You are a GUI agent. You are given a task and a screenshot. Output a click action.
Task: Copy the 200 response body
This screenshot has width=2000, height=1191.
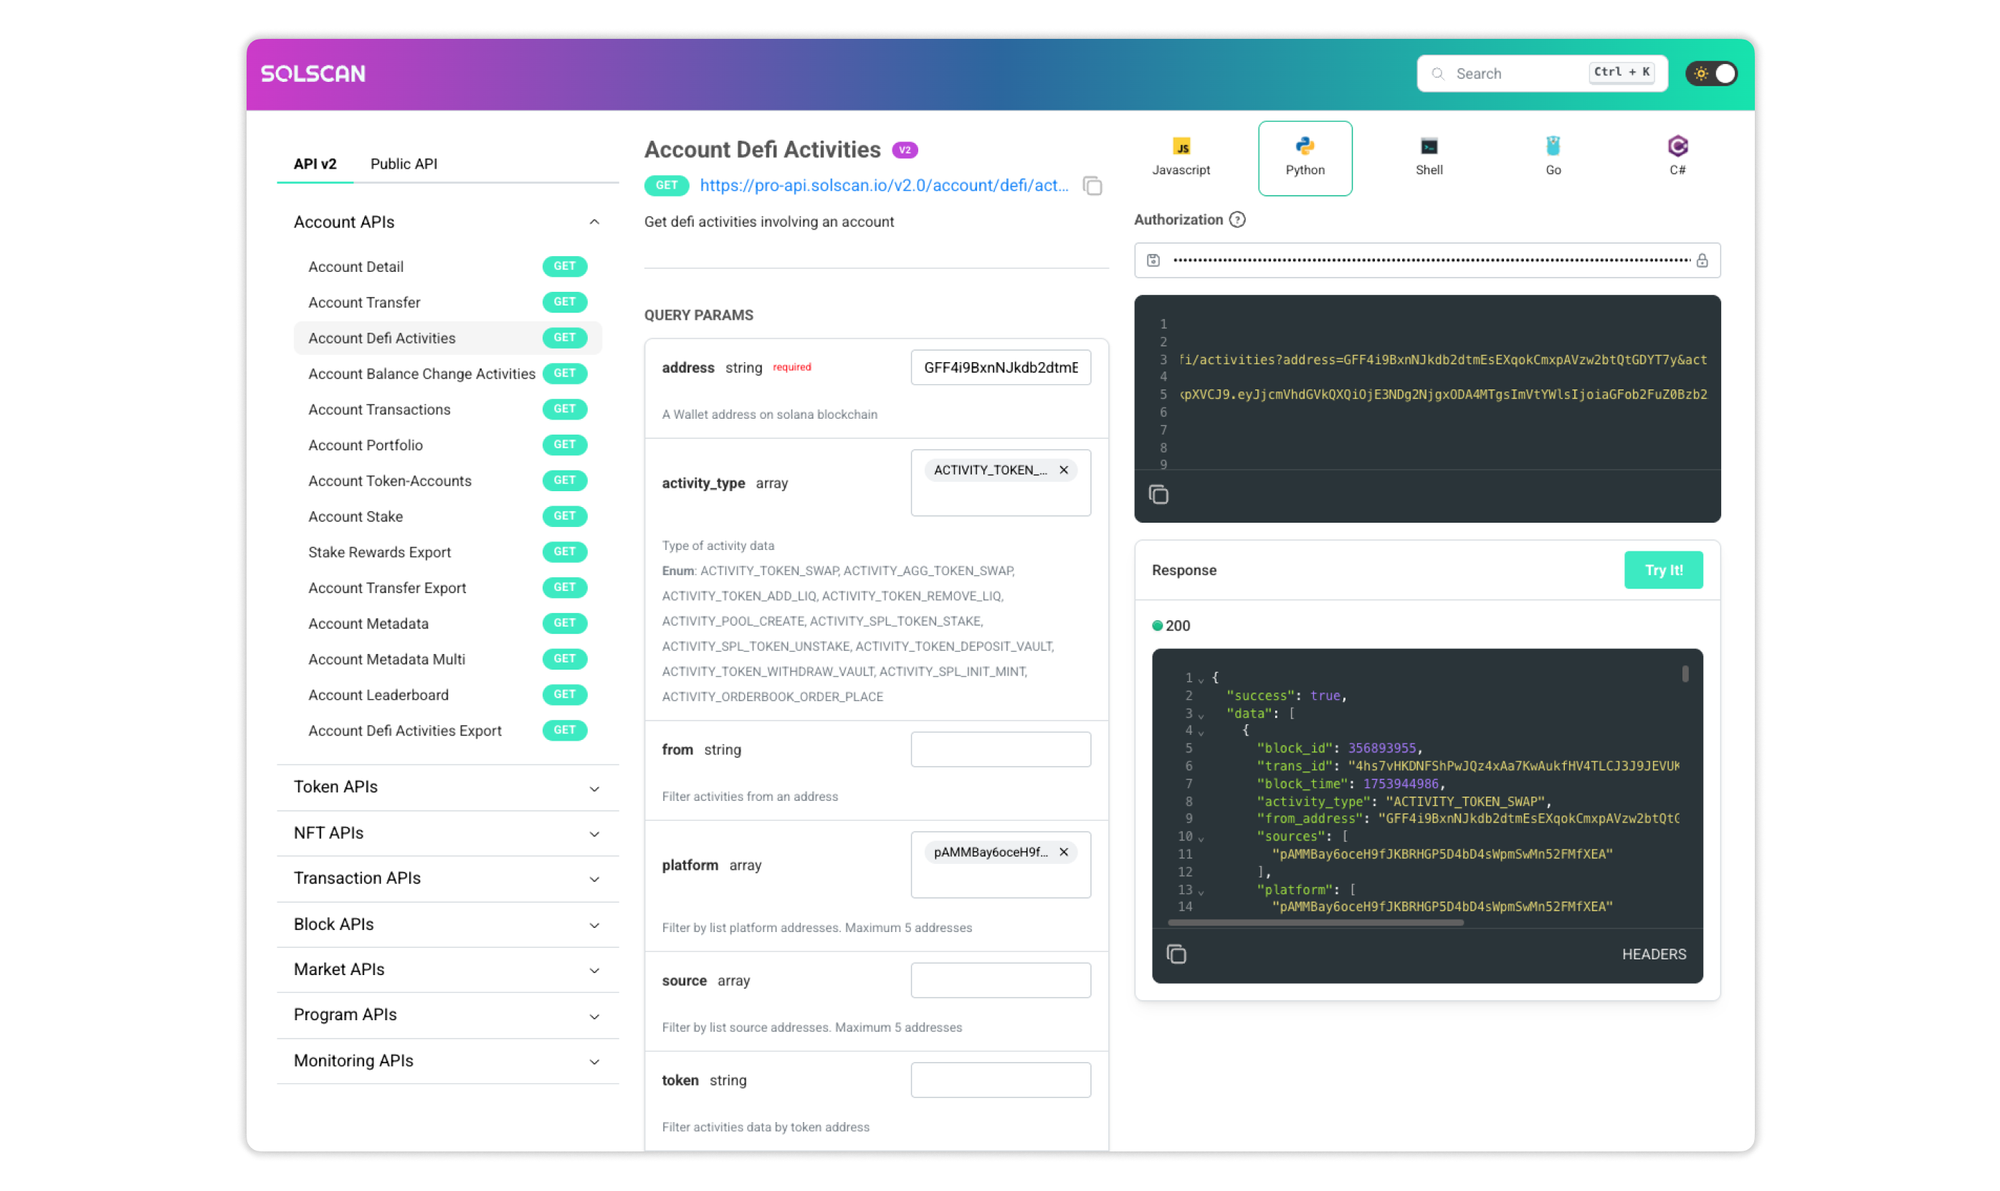[1177, 953]
